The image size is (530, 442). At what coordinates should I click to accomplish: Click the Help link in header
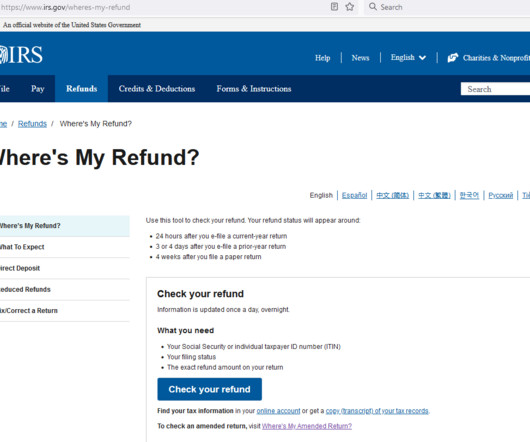322,58
